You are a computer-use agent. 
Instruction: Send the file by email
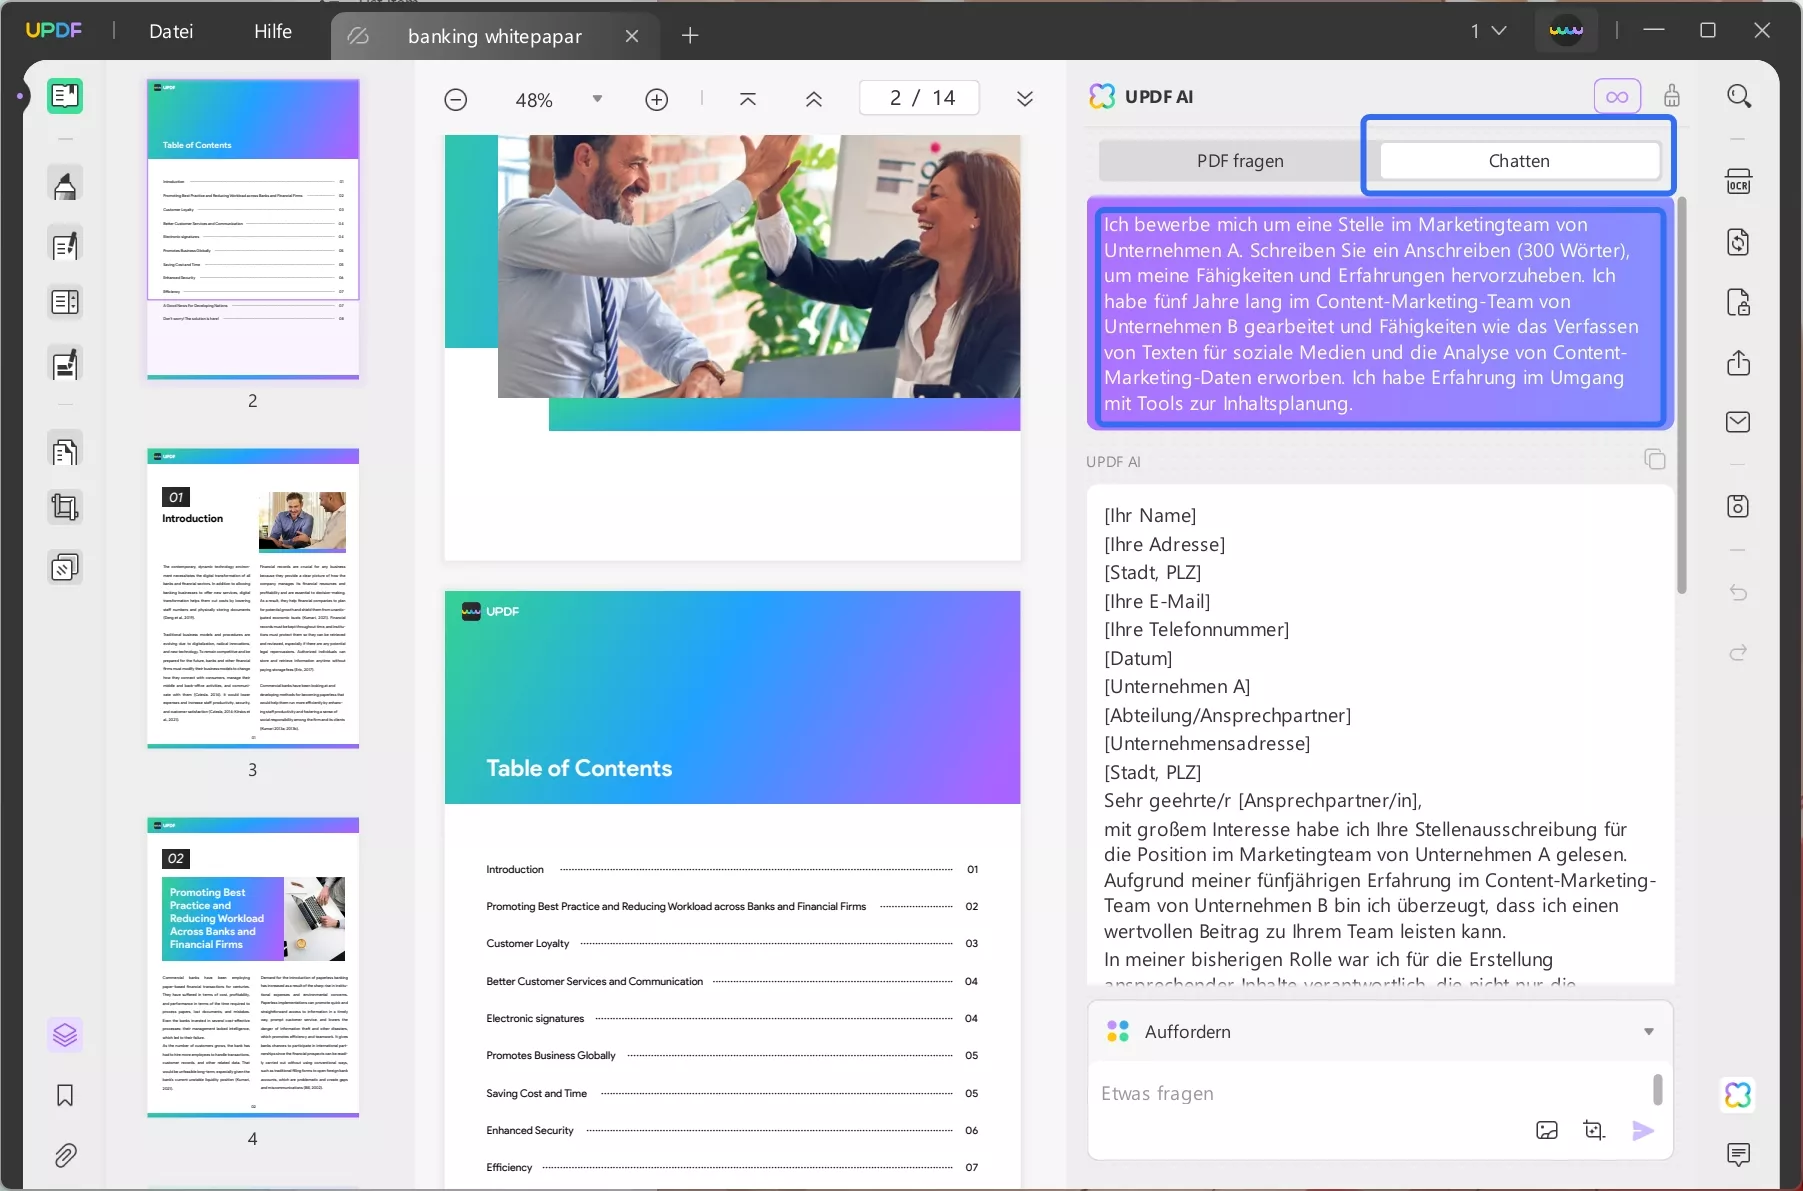point(1739,422)
